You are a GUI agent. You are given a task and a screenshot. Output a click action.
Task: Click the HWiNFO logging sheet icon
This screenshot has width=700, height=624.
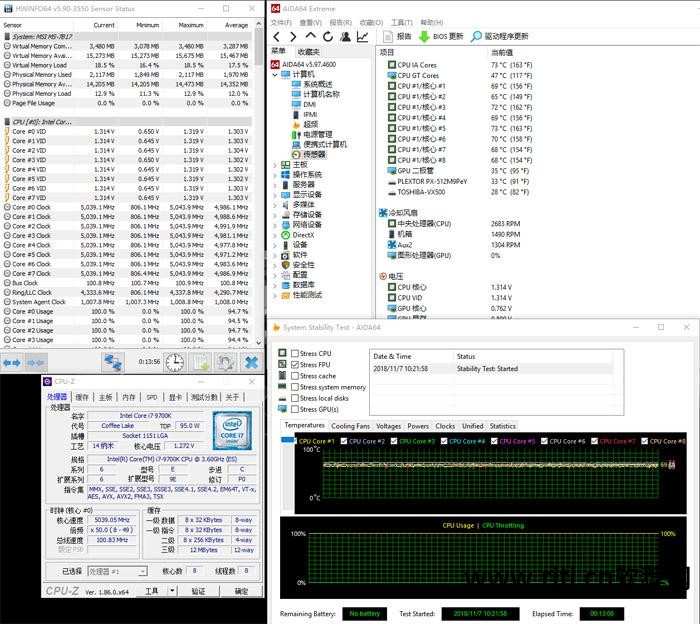(x=200, y=362)
